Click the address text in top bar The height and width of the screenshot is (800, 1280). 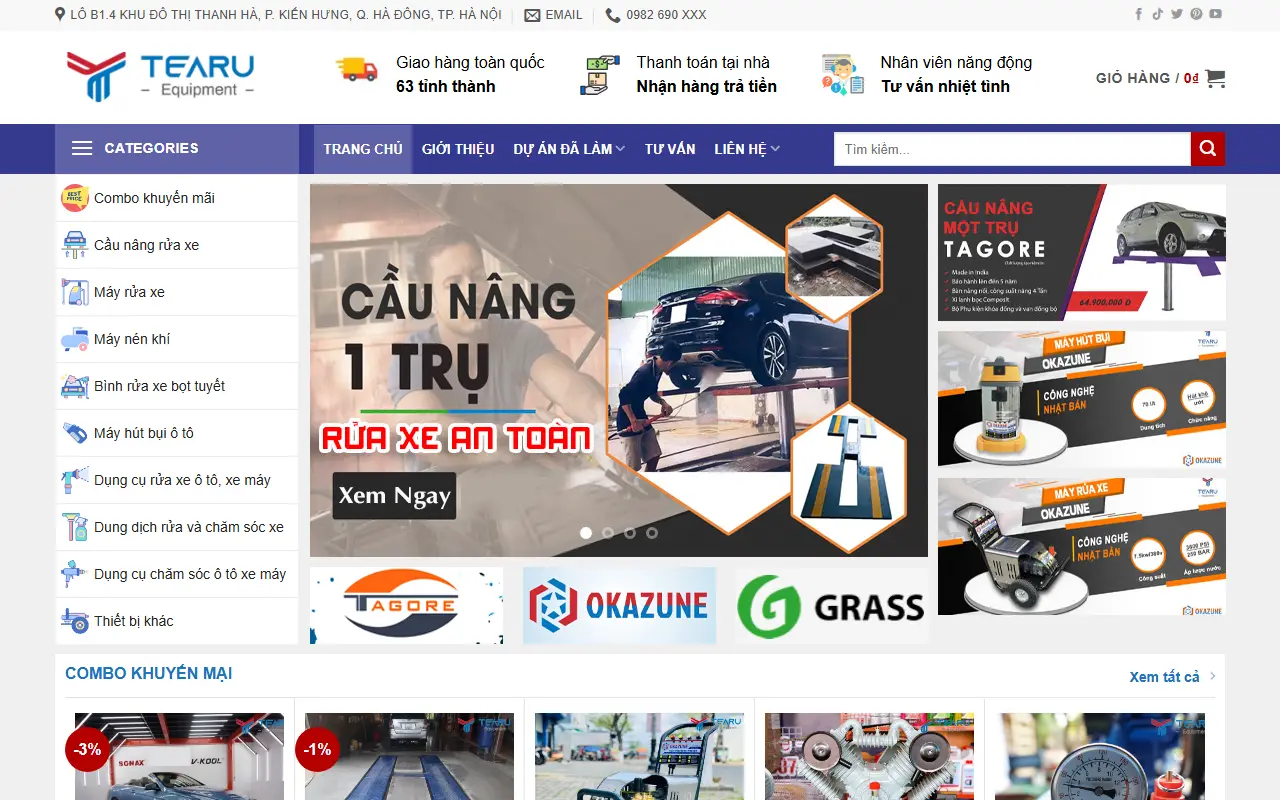click(x=286, y=15)
